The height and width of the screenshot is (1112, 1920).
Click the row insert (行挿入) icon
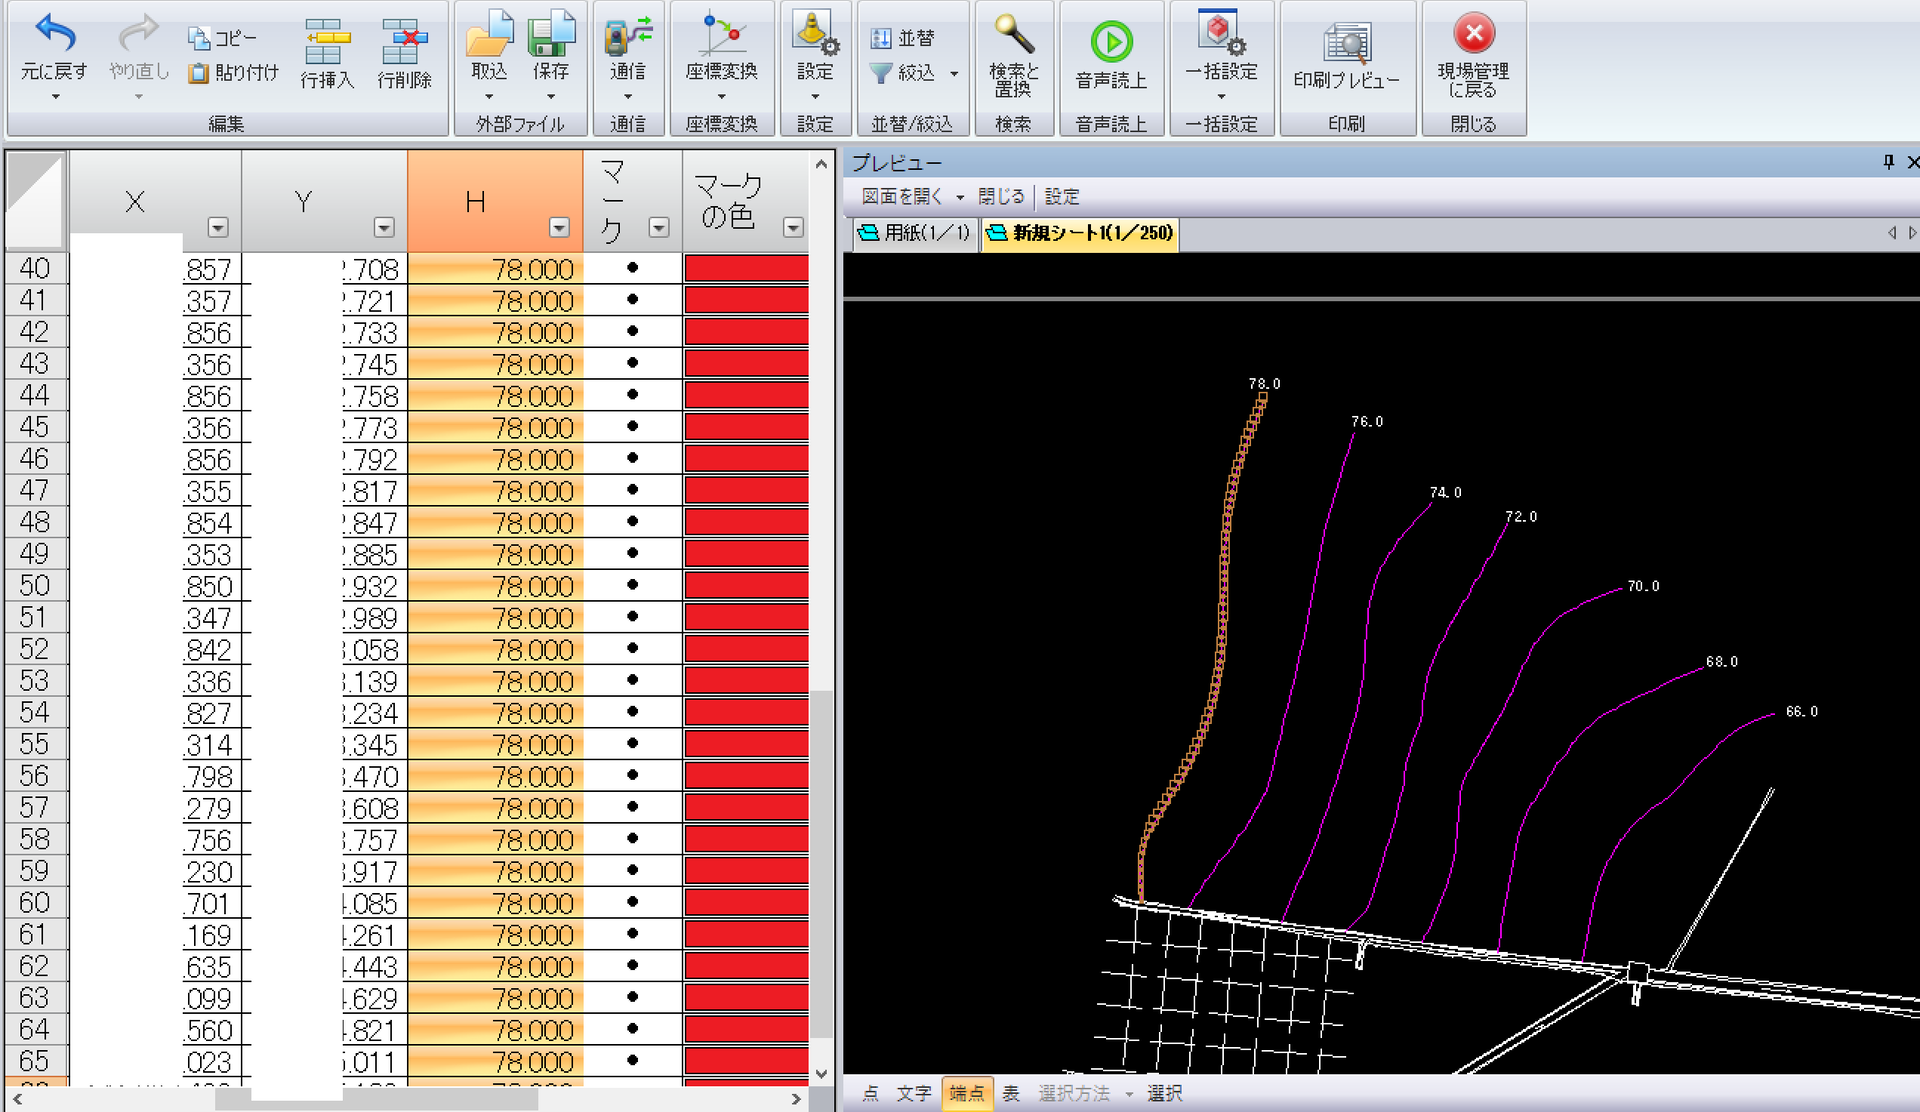(327, 42)
